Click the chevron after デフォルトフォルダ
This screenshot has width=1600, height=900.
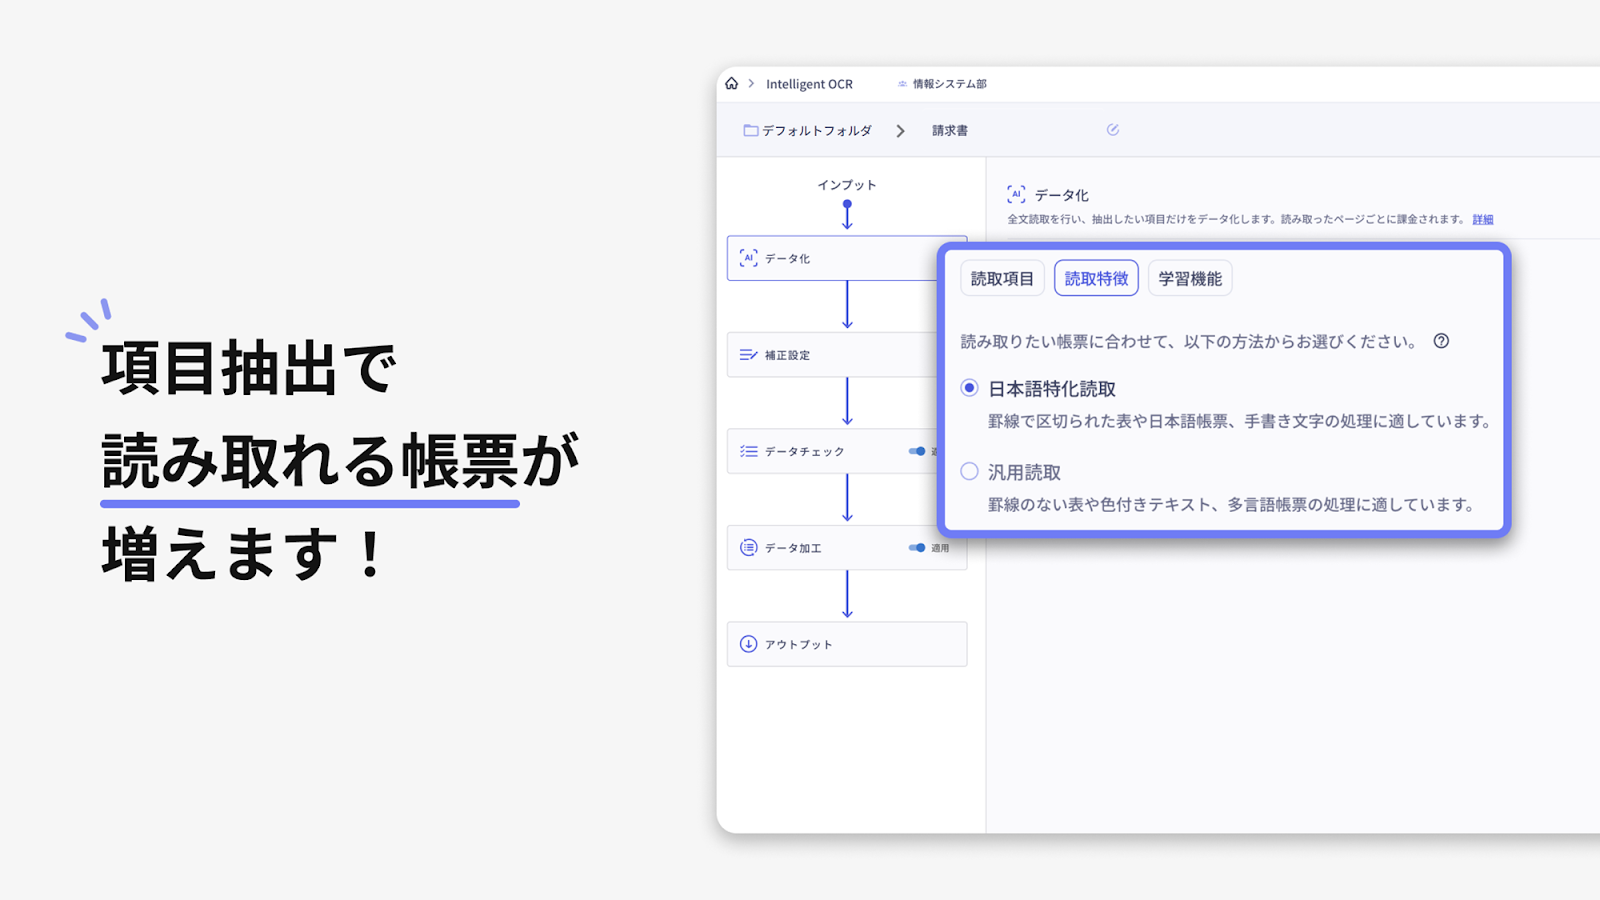900,131
